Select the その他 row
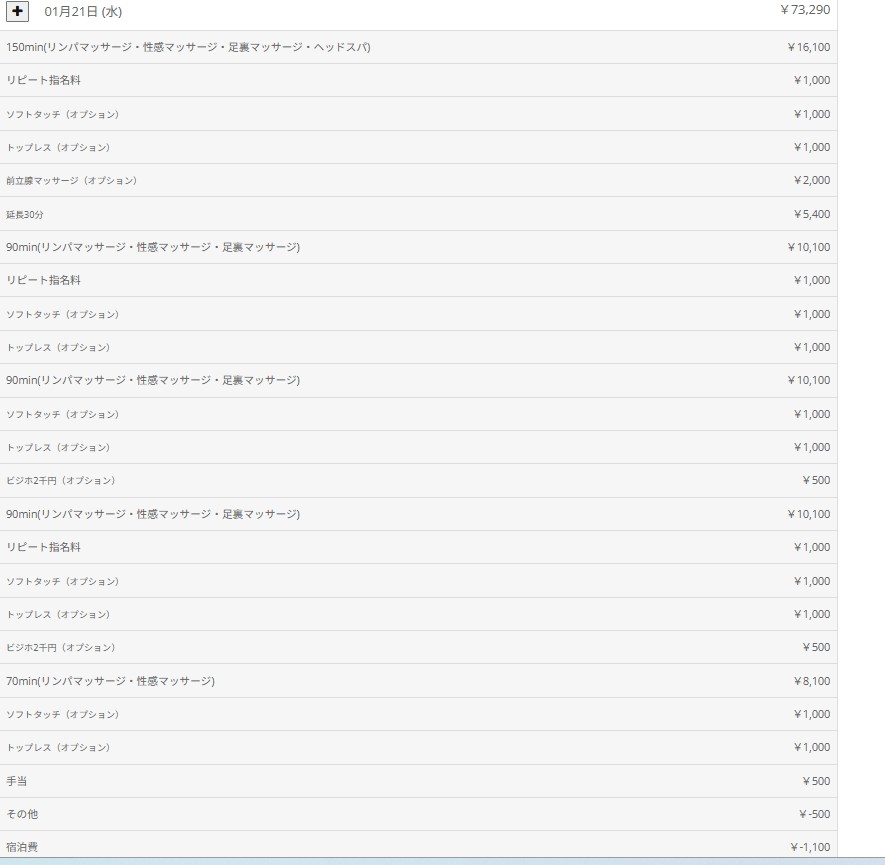Image resolution: width=885 pixels, height=865 pixels. [x=22, y=814]
